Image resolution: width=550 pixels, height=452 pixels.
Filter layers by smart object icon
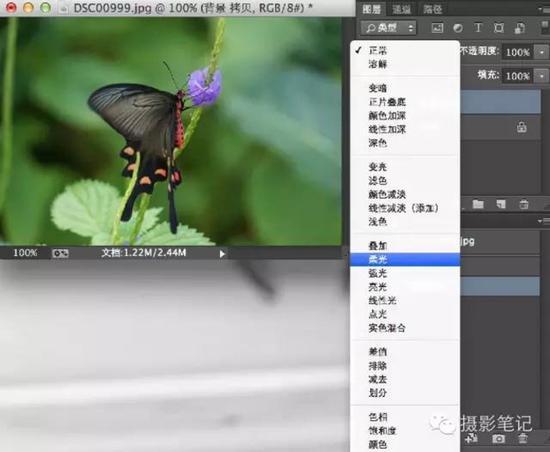coord(520,28)
